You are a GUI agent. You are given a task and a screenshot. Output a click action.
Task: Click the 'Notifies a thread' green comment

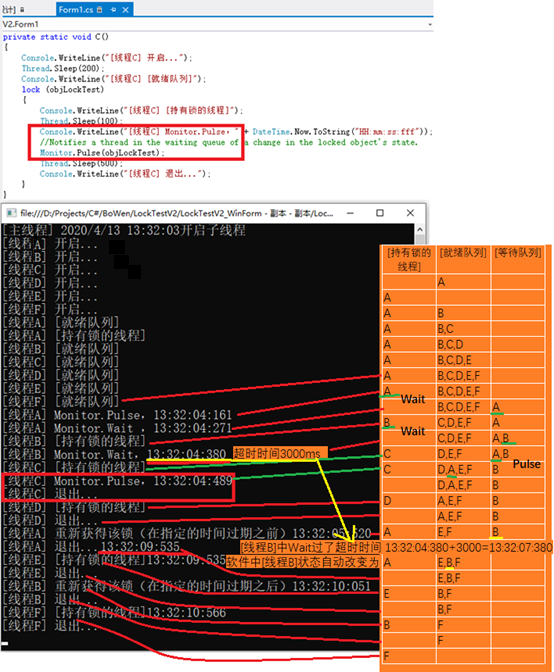[228, 142]
